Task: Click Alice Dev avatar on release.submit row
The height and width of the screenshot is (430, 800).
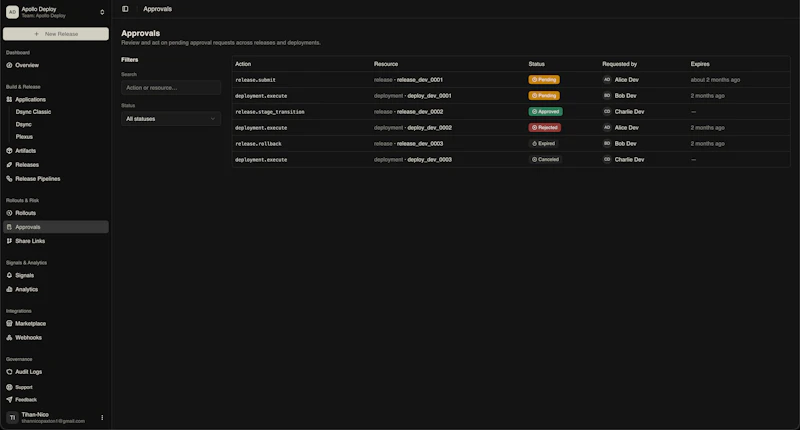Action: click(x=607, y=80)
